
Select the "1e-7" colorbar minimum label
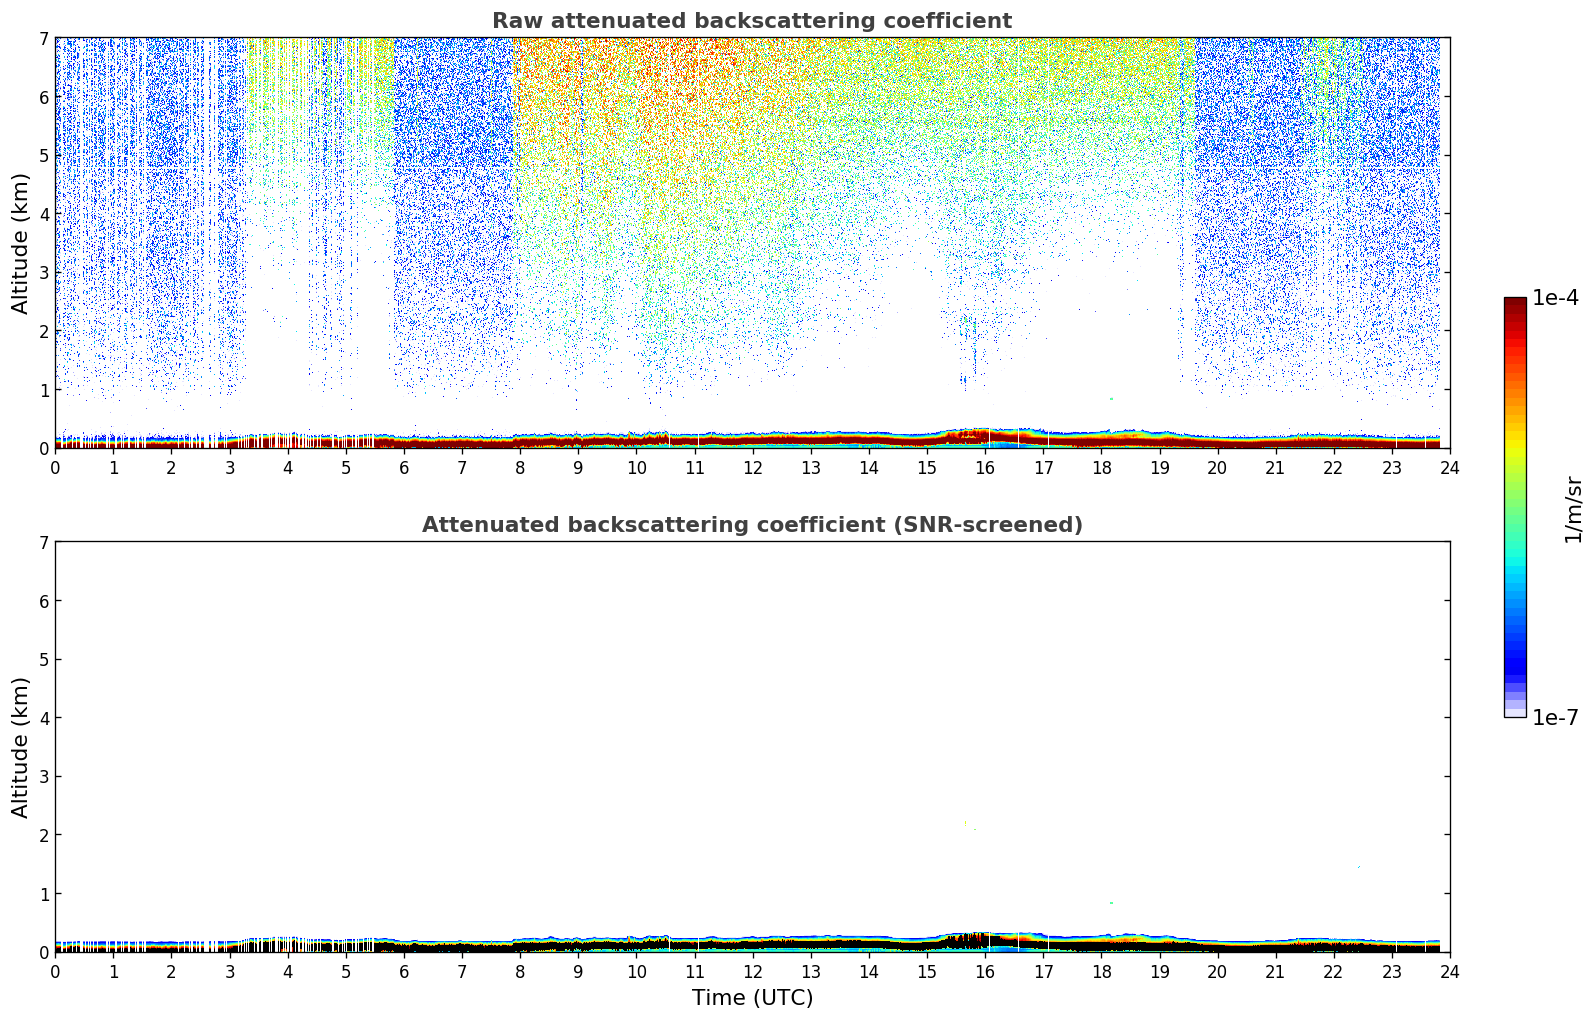(1555, 718)
